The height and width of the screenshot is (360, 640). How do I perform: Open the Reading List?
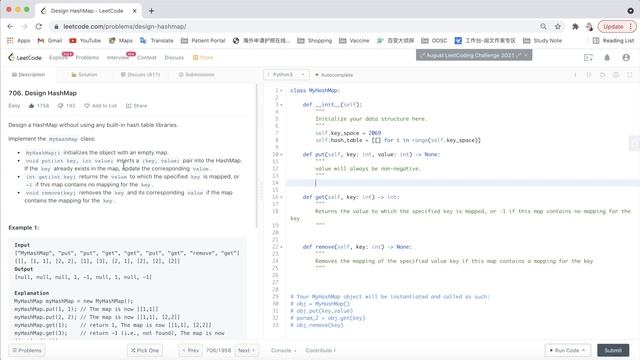pyautogui.click(x=613, y=40)
